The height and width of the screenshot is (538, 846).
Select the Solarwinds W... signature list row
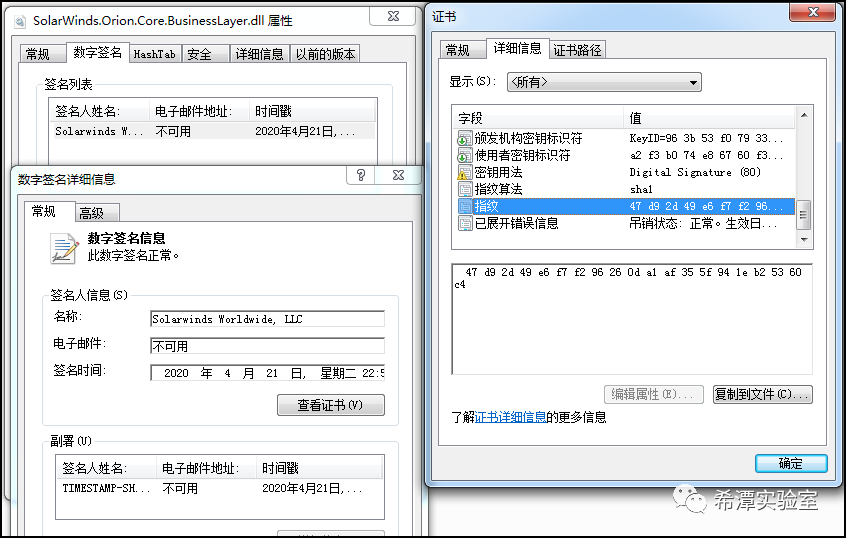pyautogui.click(x=214, y=132)
